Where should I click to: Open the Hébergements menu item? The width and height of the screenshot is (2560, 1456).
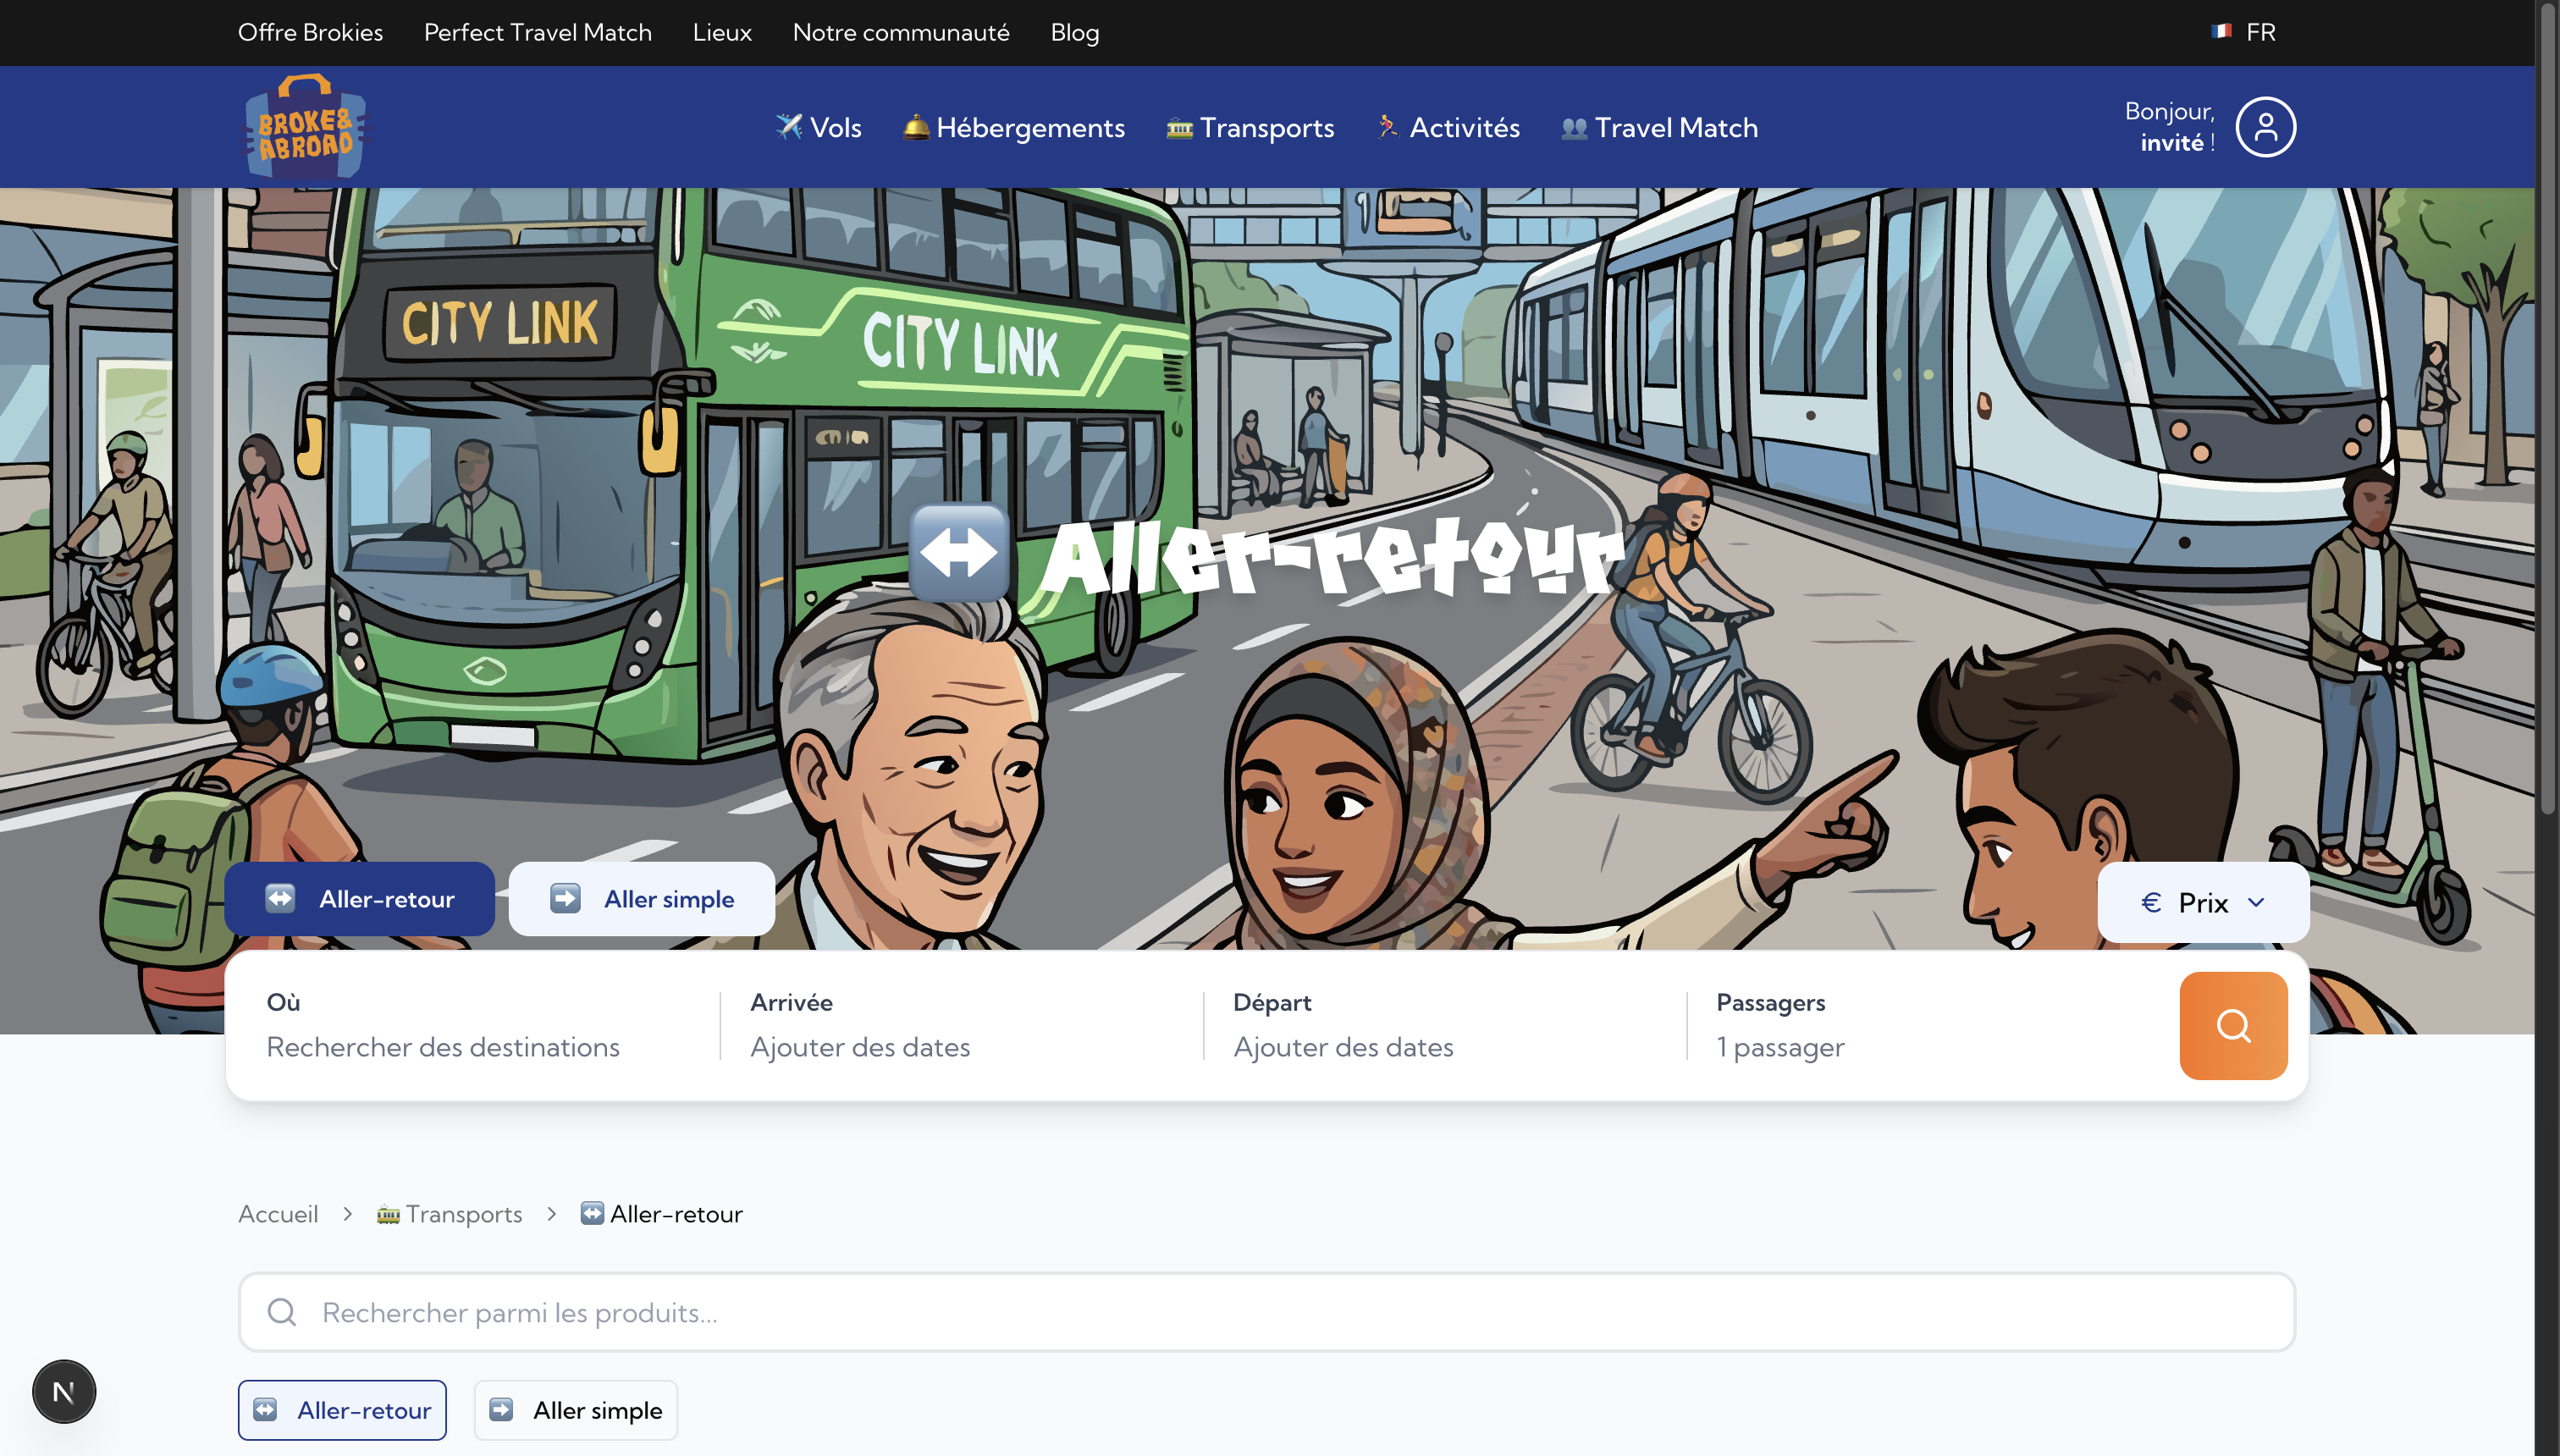(1013, 127)
